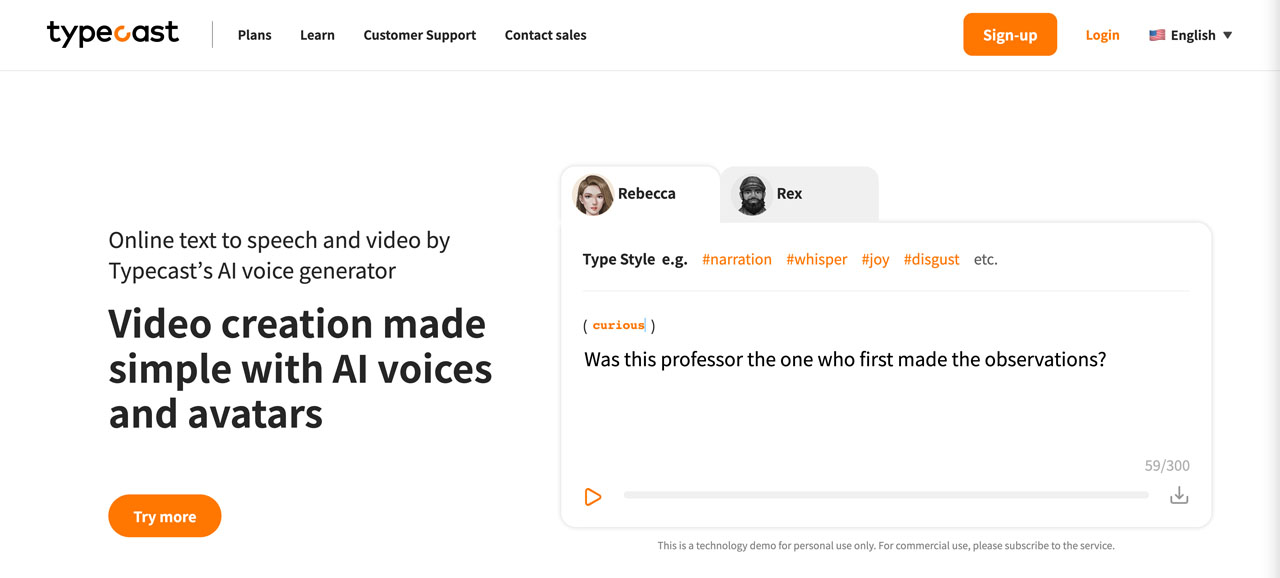Image resolution: width=1280 pixels, height=578 pixels.
Task: Select Rebecca's avatar thumbnail
Action: [x=593, y=194]
